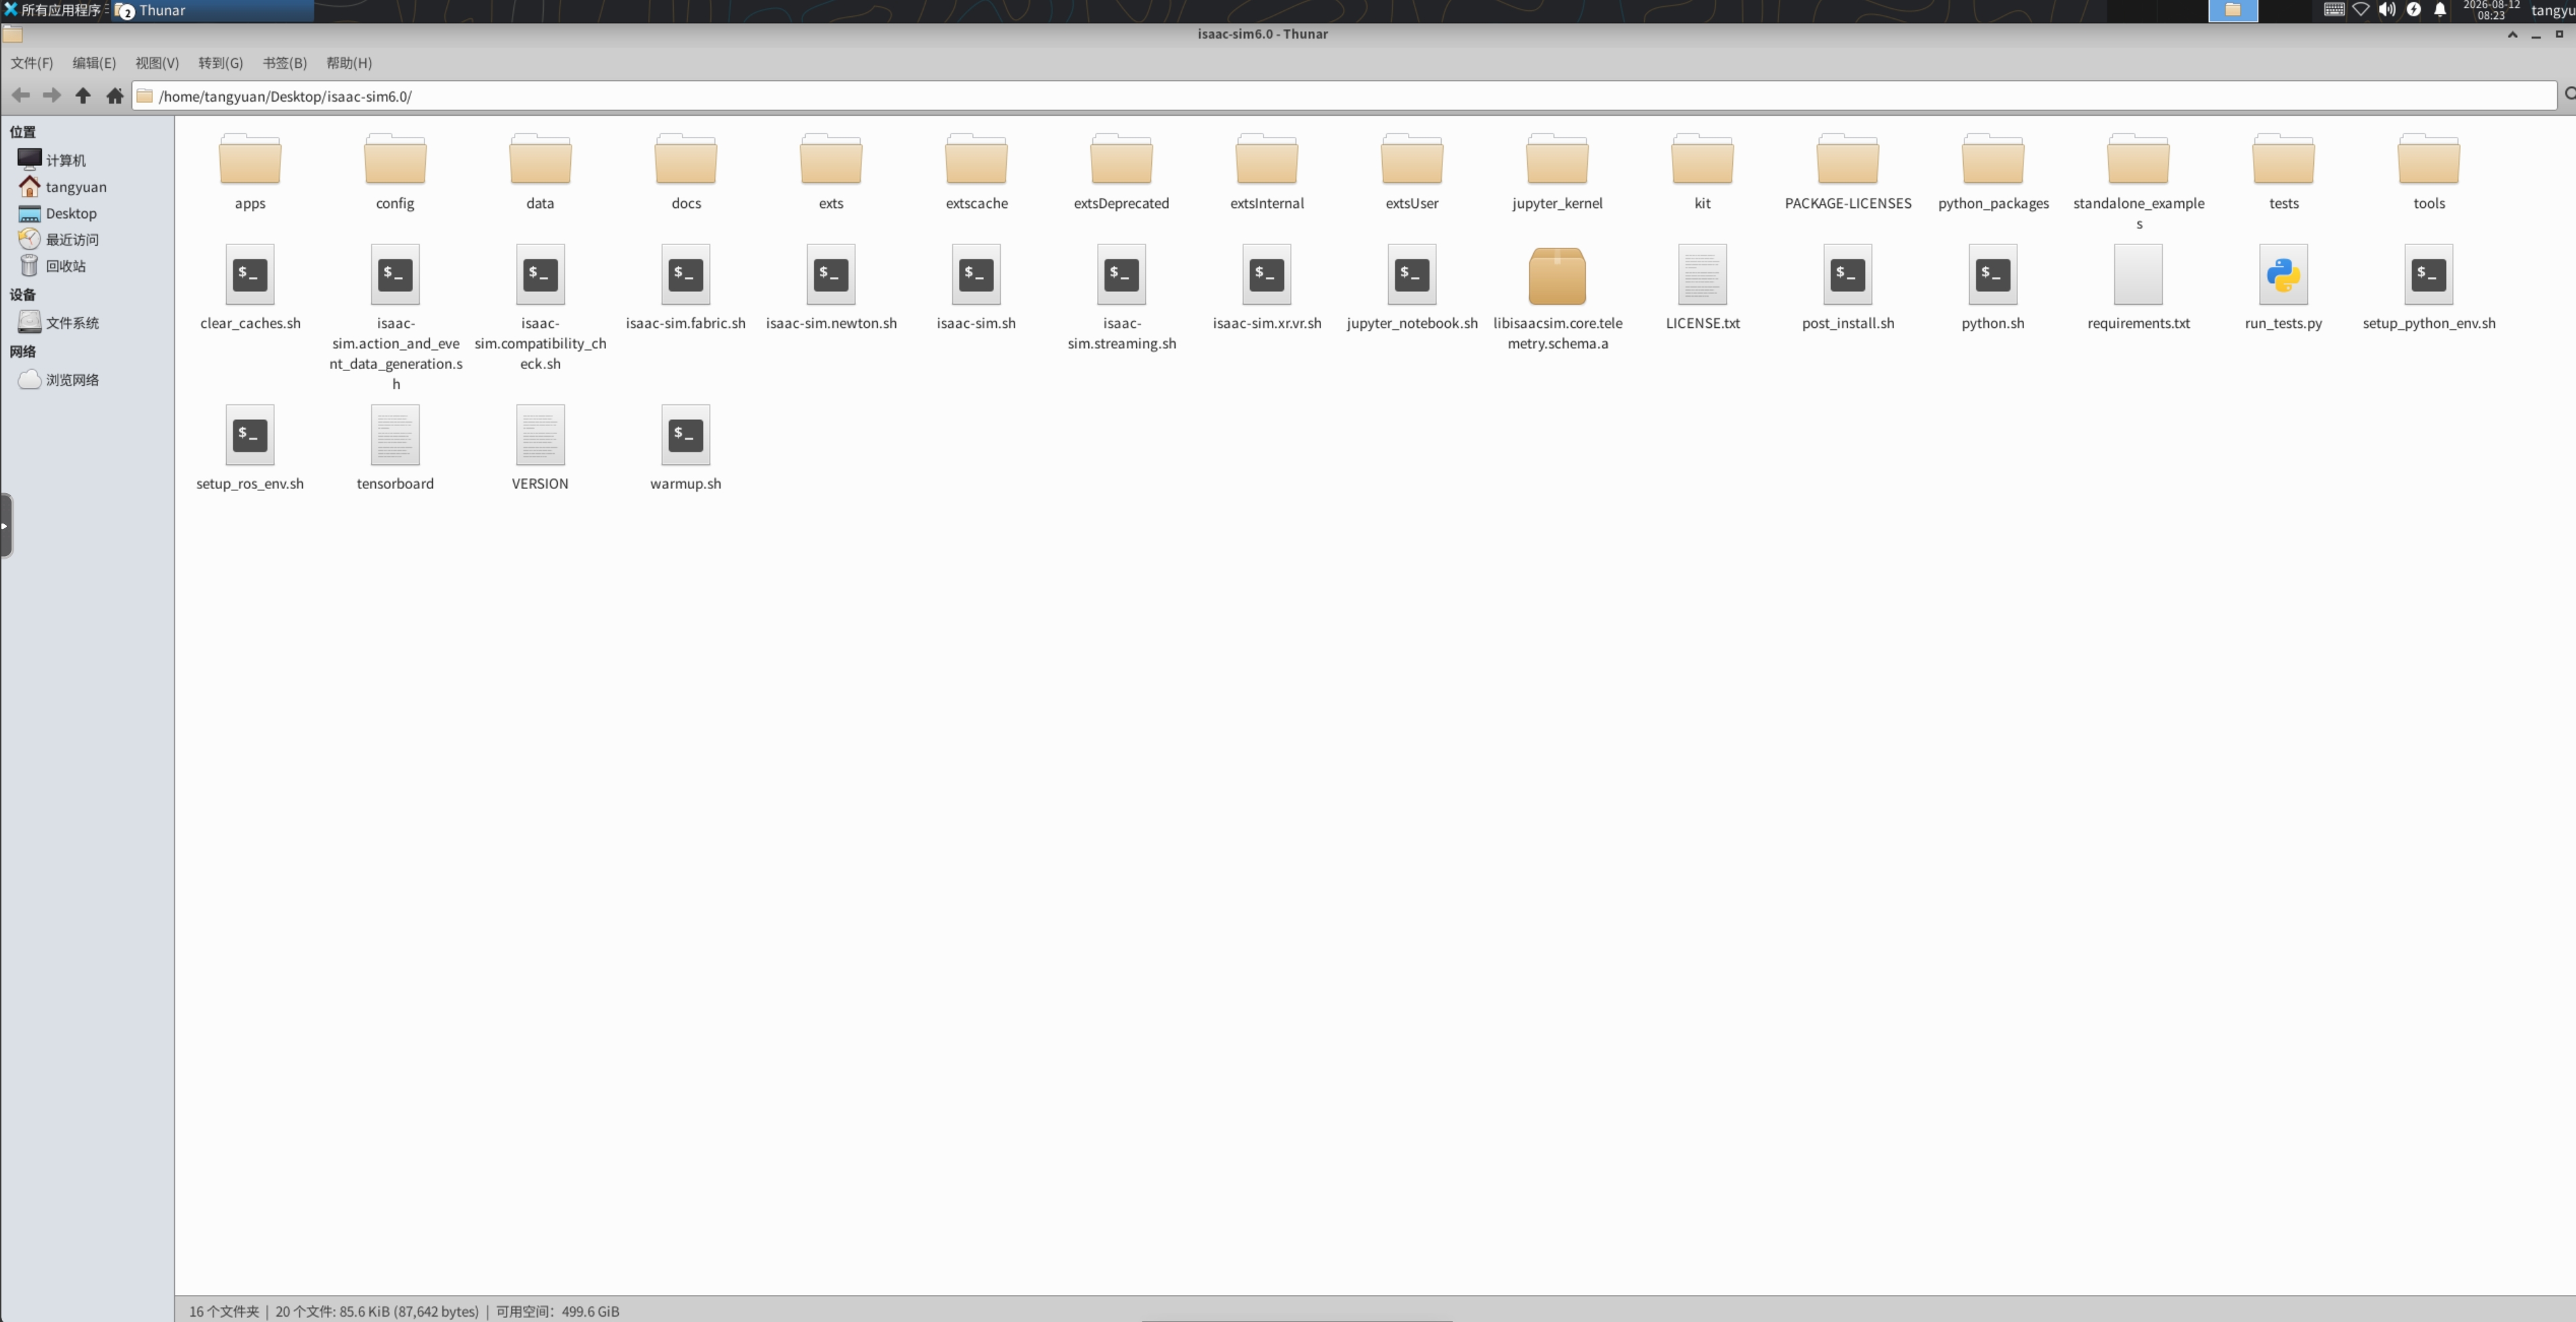The width and height of the screenshot is (2576, 1322).
Task: Select the clear_caches.sh script
Action: coord(250,275)
